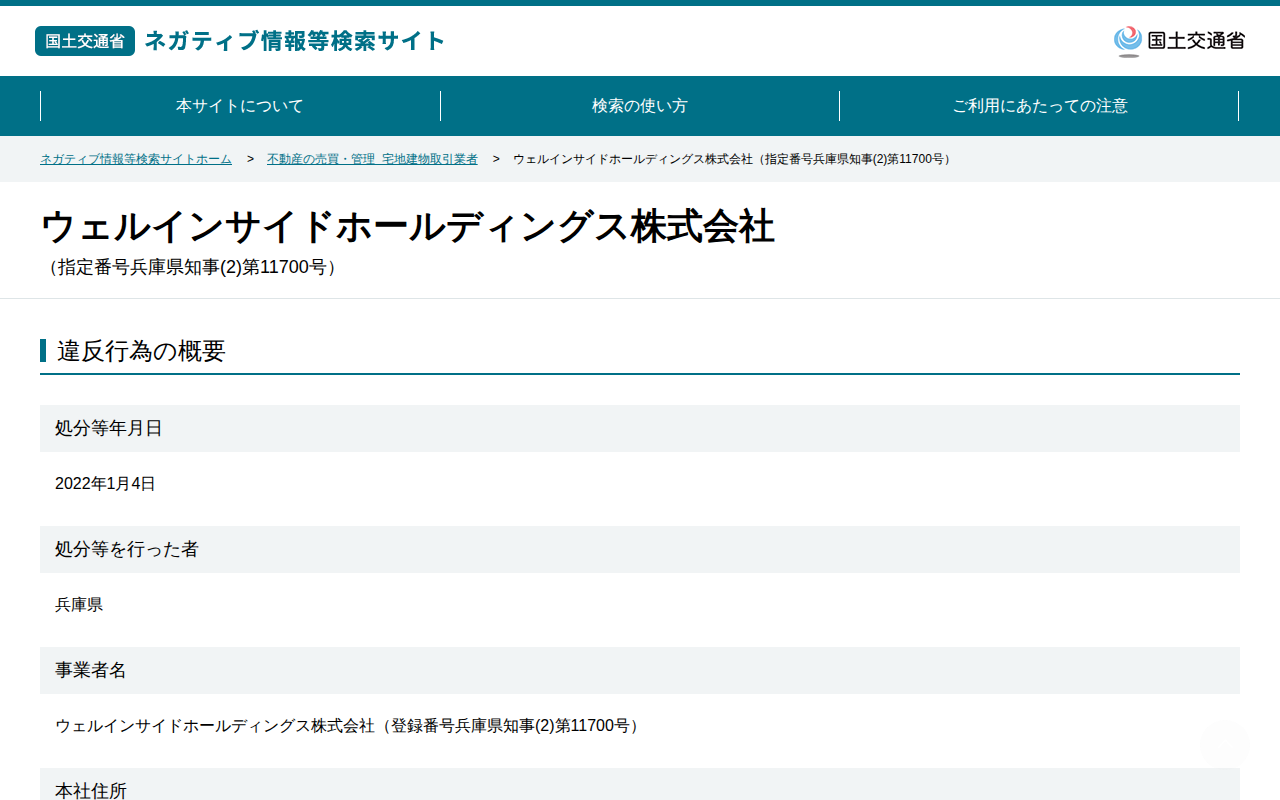The image size is (1280, 800).
Task: Click the 違反行為の概要 section heading
Action: [141, 351]
